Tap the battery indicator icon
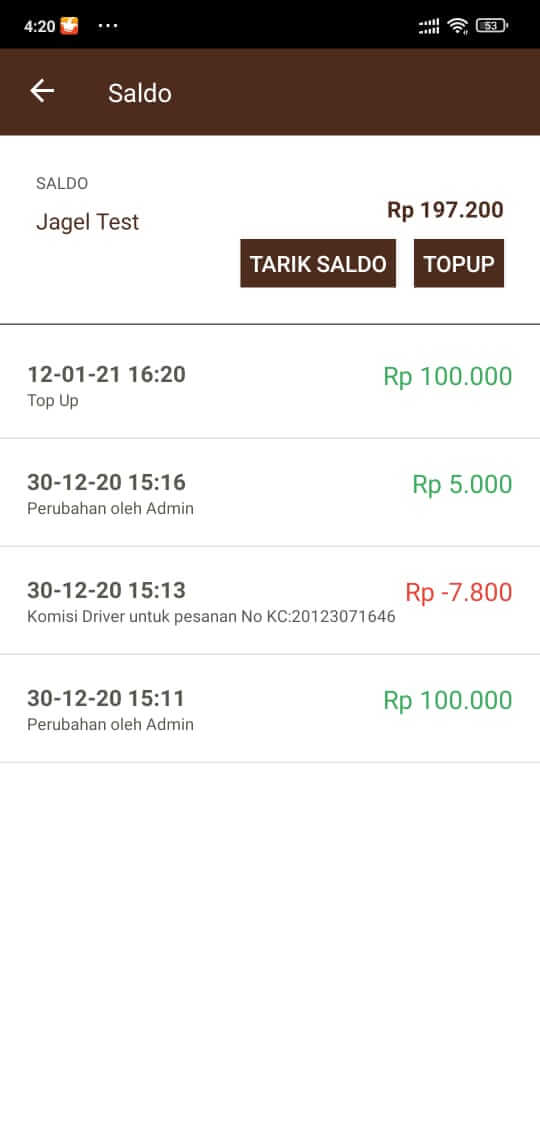 [491, 26]
